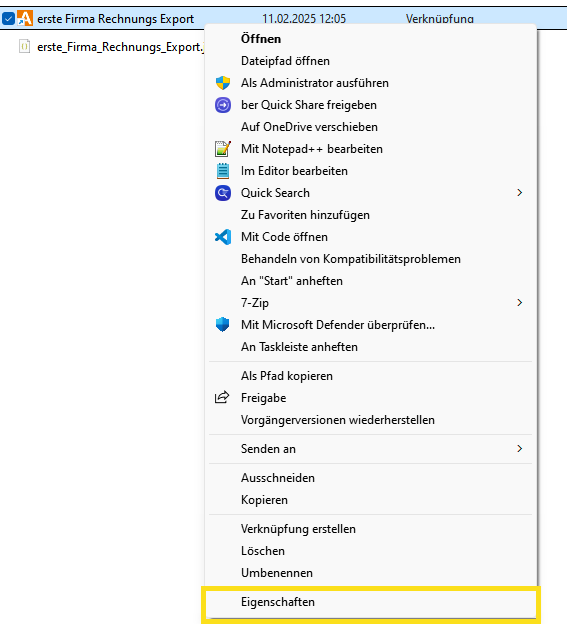567x624 pixels.
Task: Select ber Quick Share freigeben
Action: (370, 105)
